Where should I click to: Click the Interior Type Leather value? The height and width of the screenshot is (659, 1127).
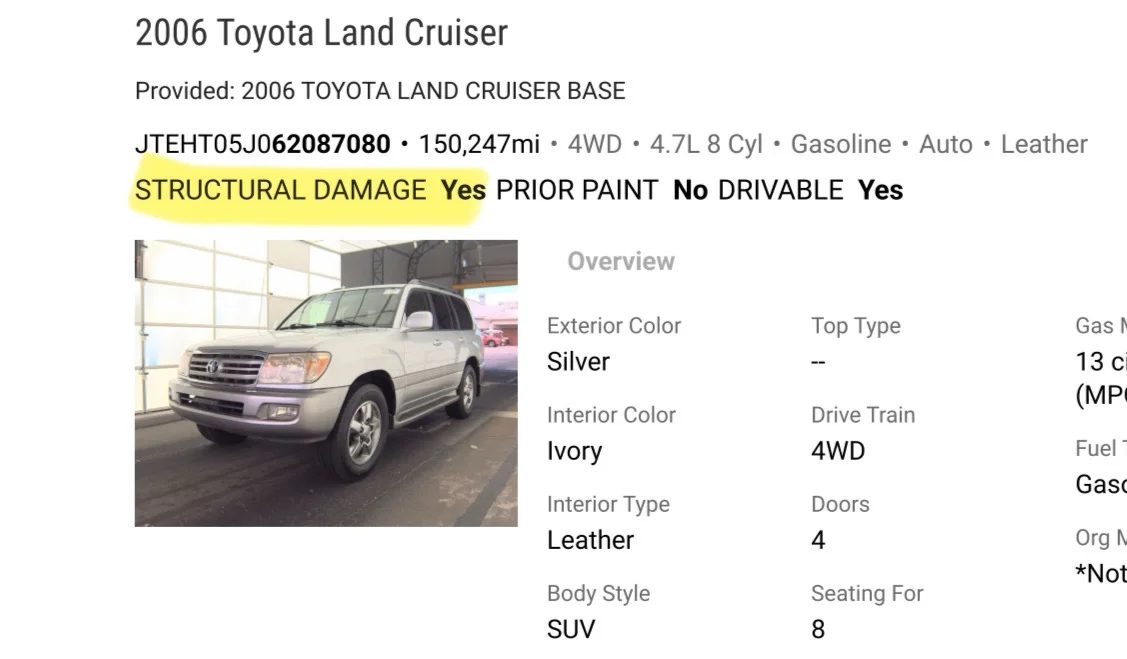590,540
